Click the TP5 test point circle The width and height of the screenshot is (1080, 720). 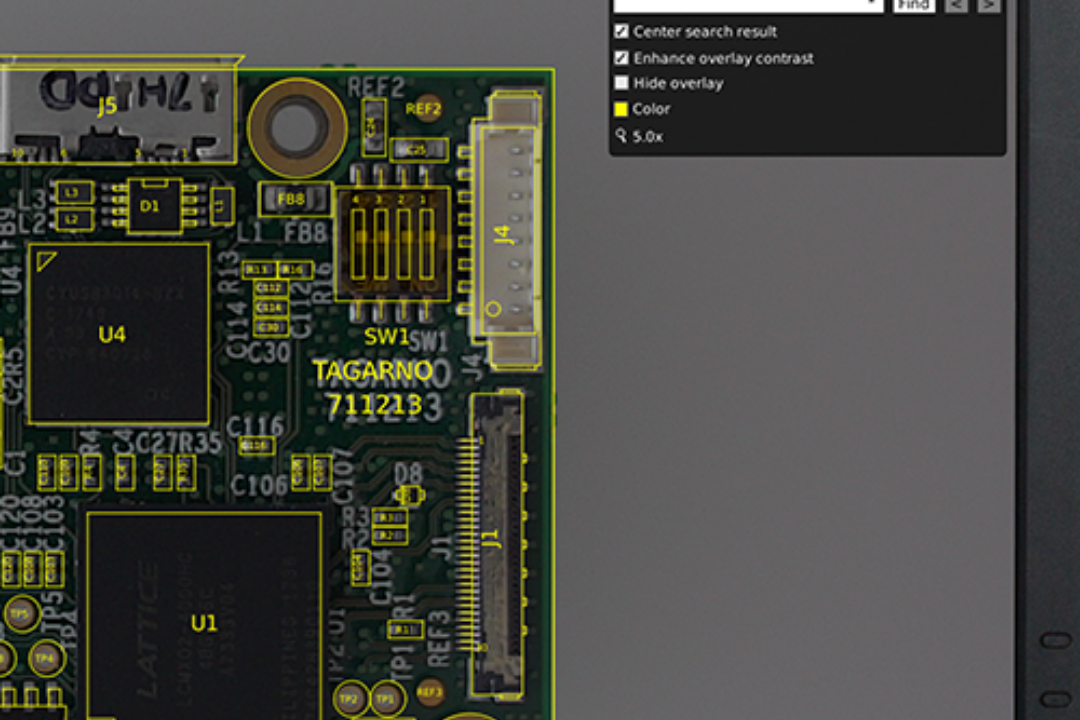(x=20, y=614)
